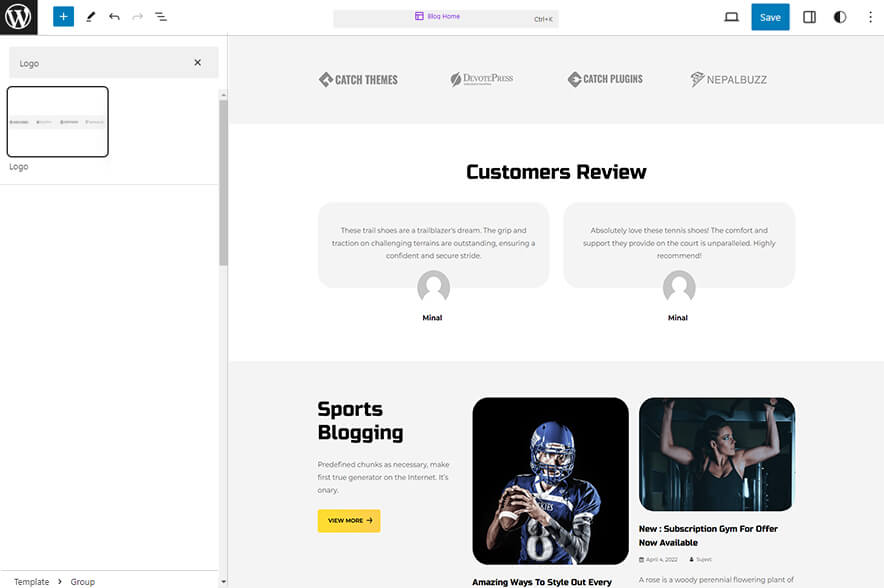Insert the Logo pattern thumbnail
The width and height of the screenshot is (884, 588).
coord(58,122)
